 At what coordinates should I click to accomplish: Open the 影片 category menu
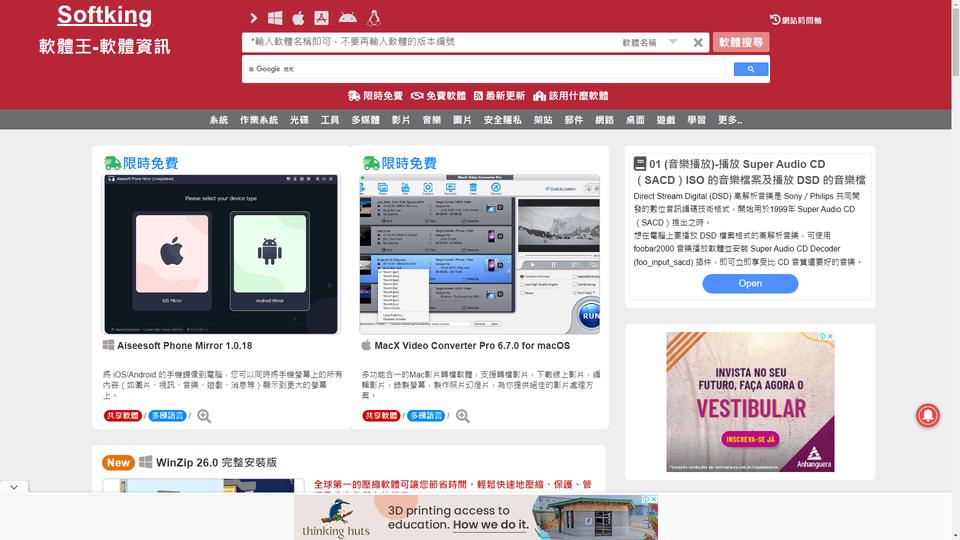click(x=401, y=120)
